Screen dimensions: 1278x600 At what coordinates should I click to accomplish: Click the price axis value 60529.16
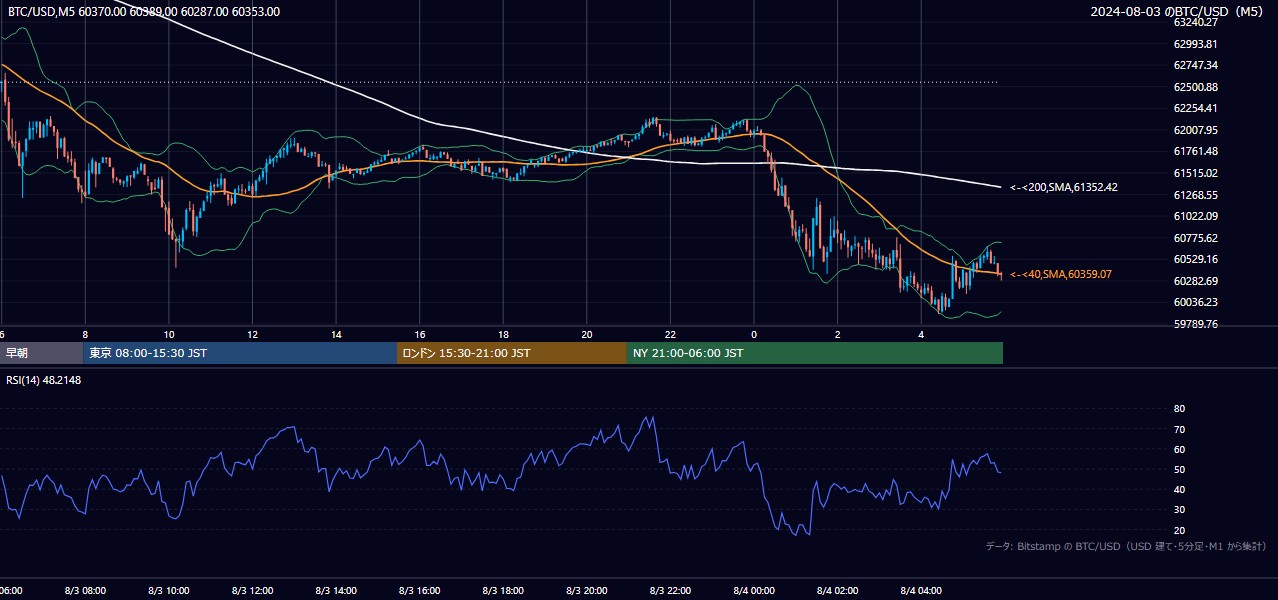1195,259
